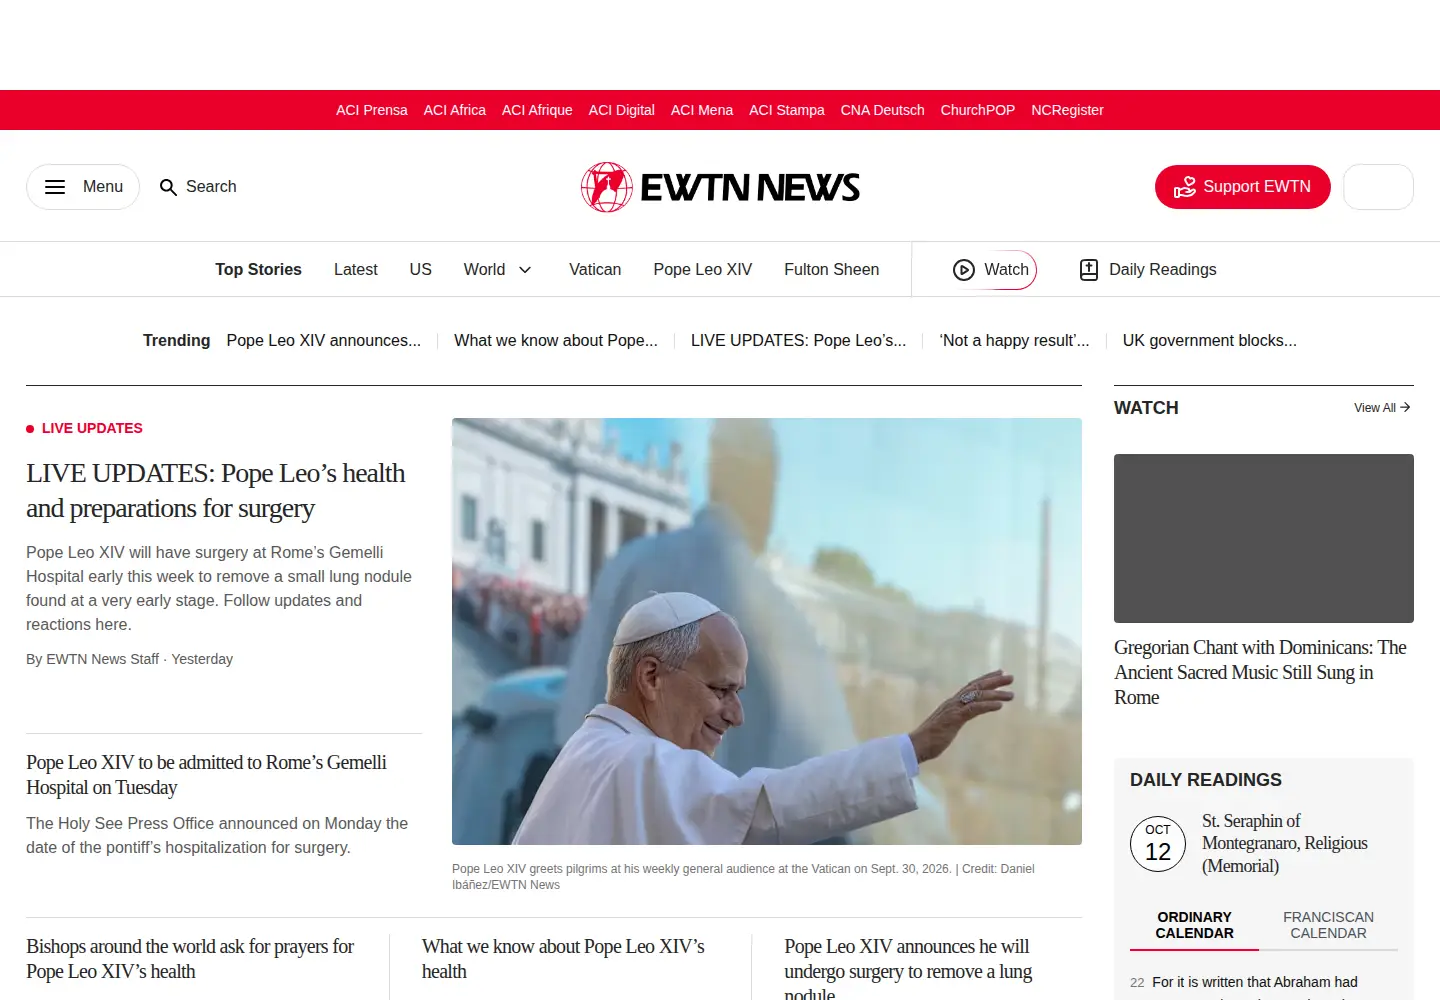Open the Vatican section
This screenshot has width=1440, height=1000.
[595, 270]
